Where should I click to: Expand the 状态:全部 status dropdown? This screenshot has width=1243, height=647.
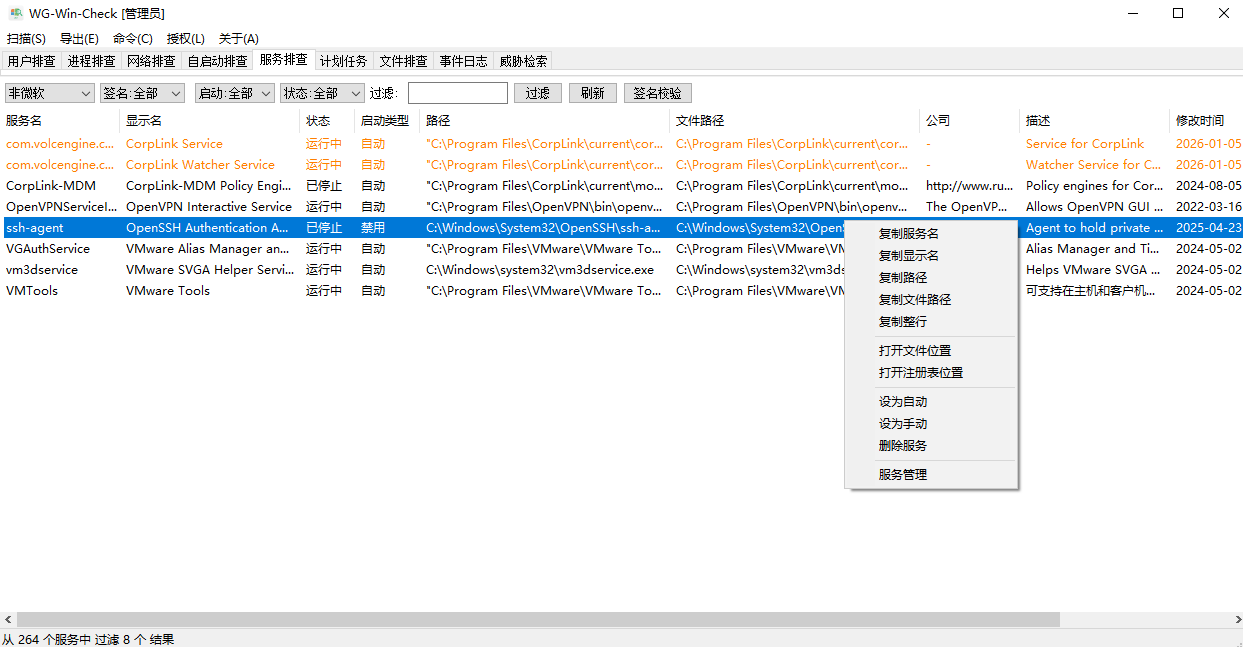(322, 93)
